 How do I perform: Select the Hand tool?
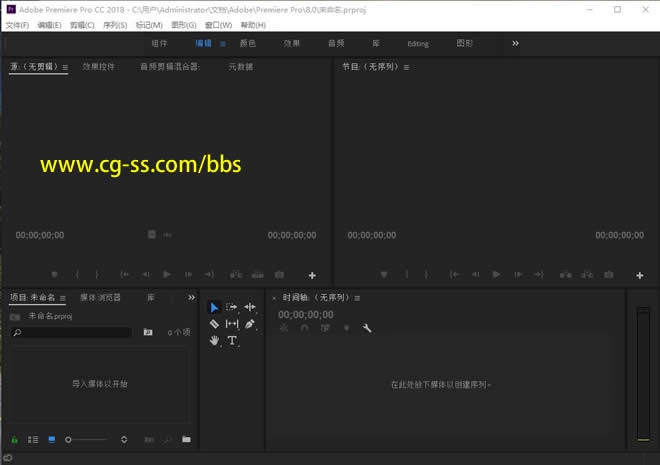click(x=214, y=341)
